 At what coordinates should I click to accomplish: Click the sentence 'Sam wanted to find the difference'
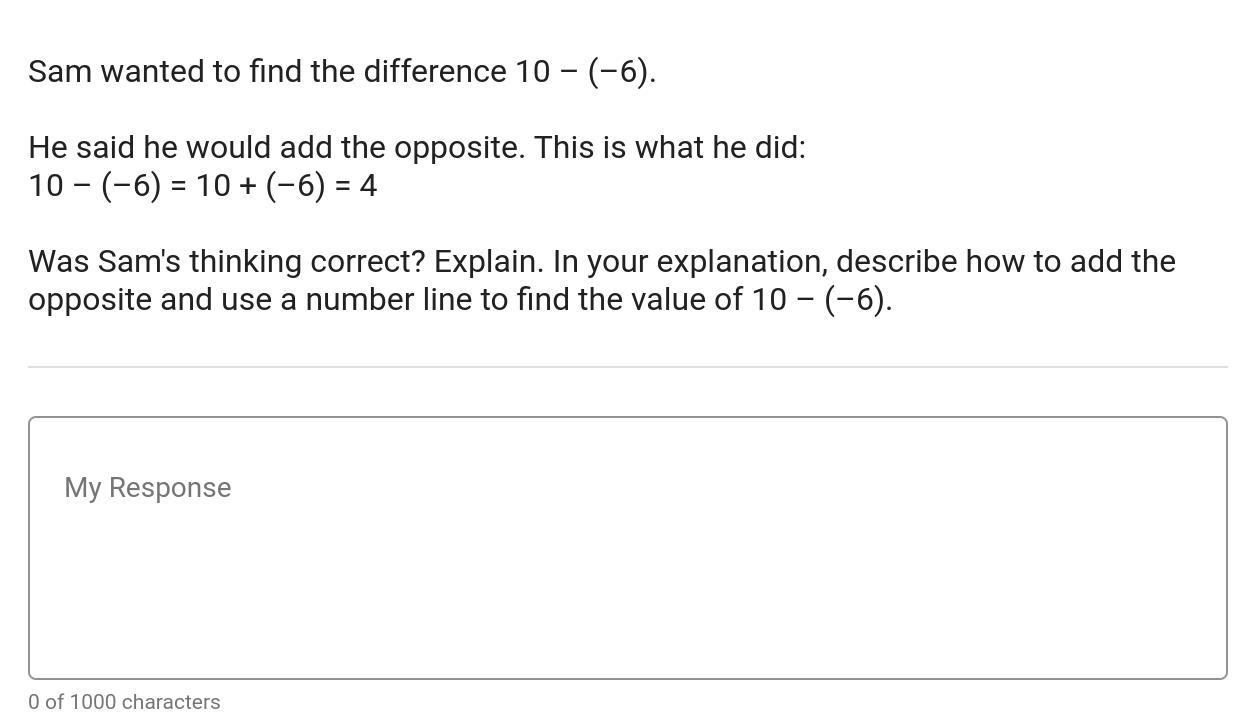coord(267,72)
